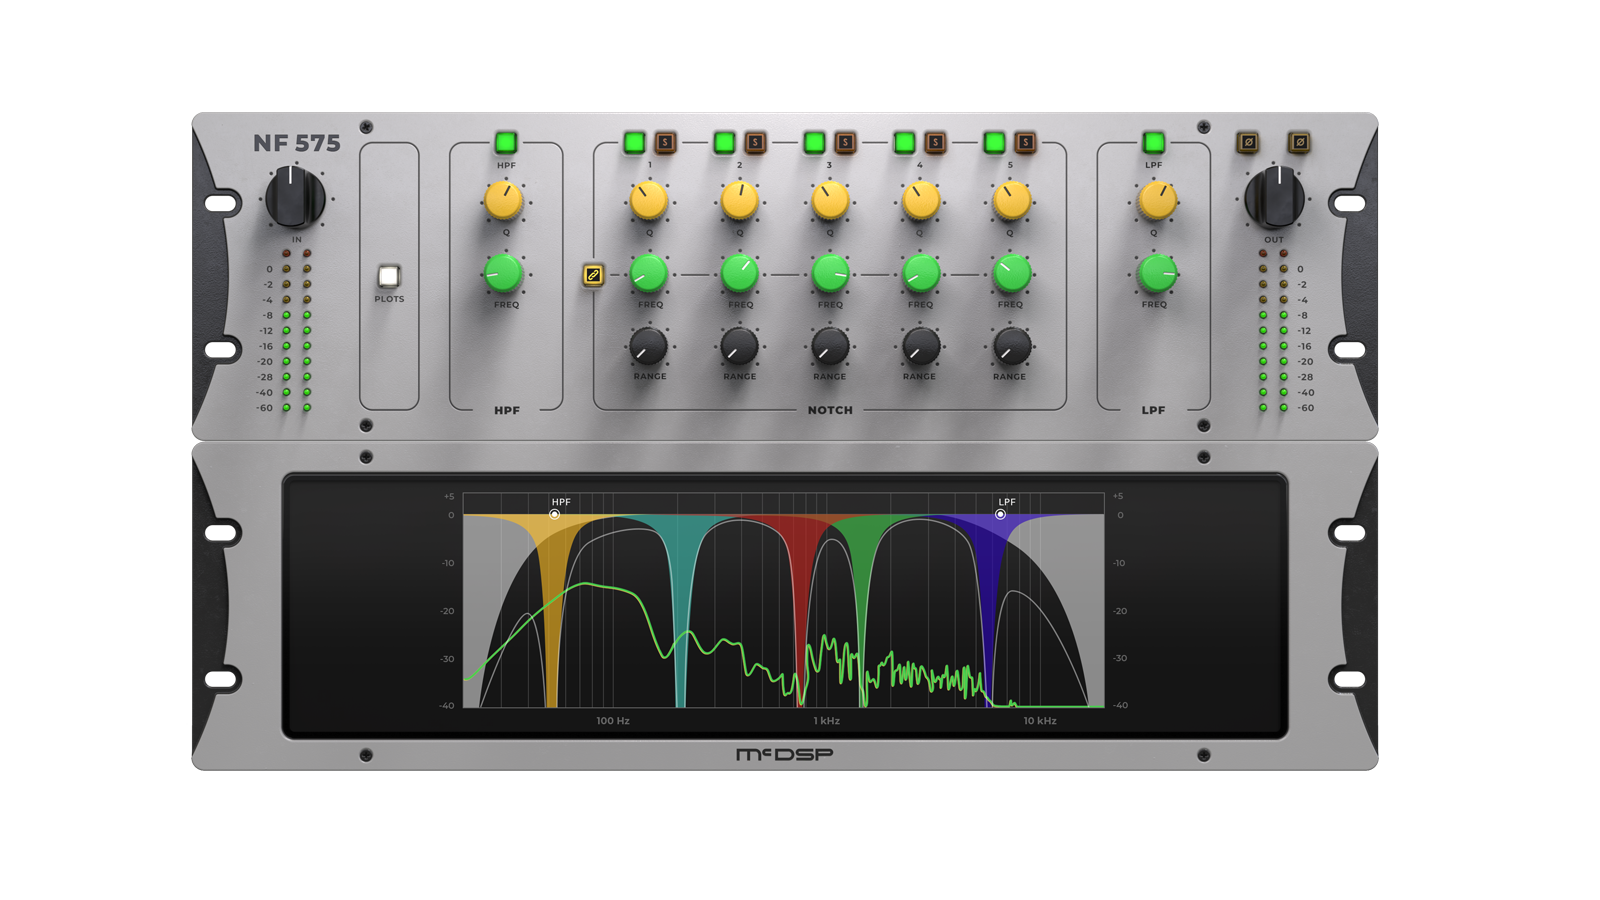The width and height of the screenshot is (1600, 900).
Task: Click the LPF Q yellow knob
Action: tap(1157, 200)
